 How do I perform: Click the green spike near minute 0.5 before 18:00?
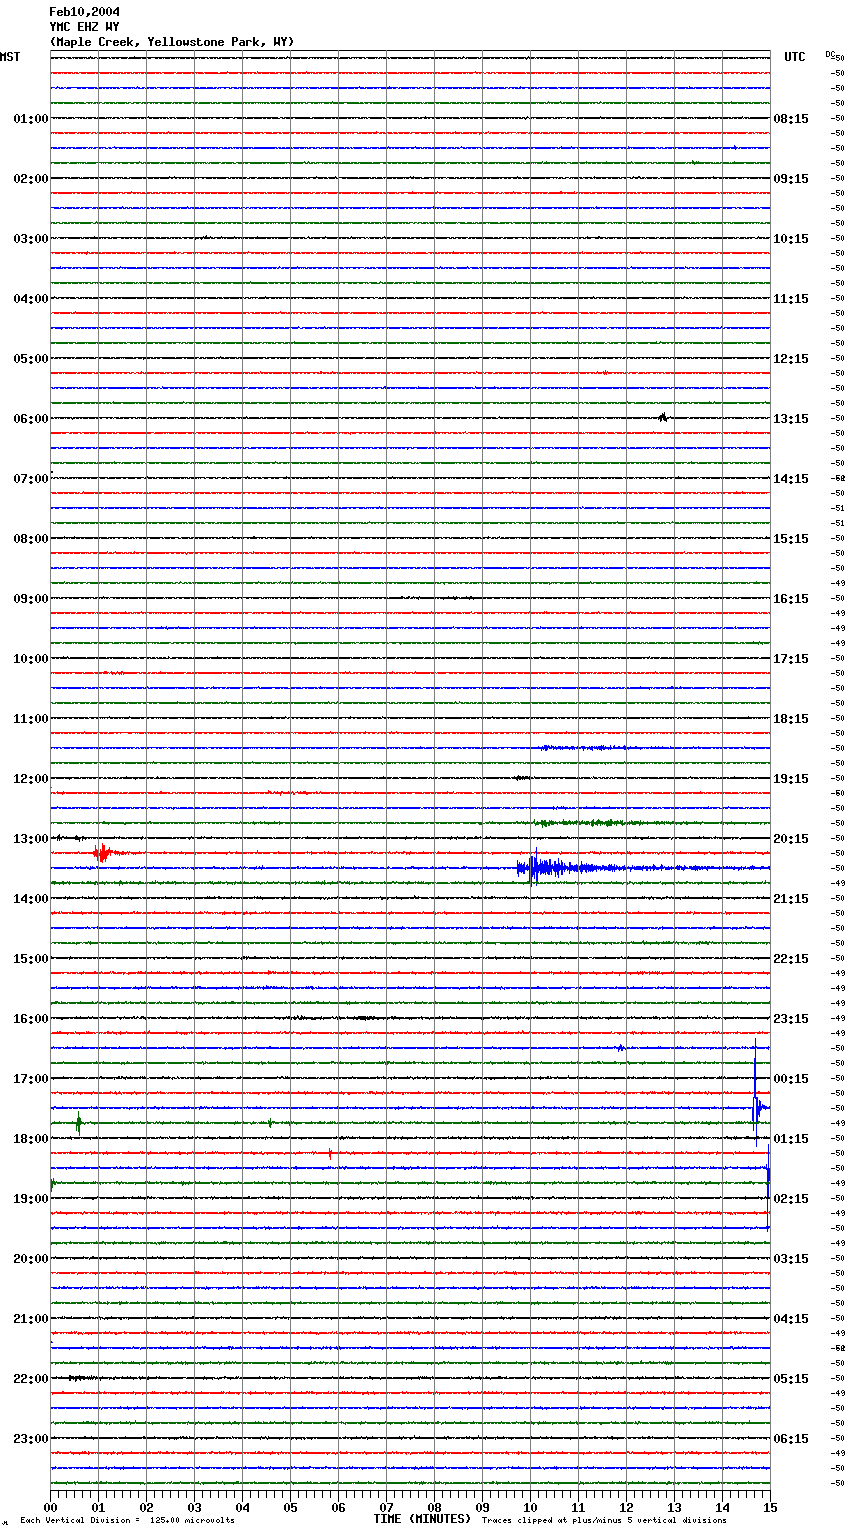(78, 1123)
